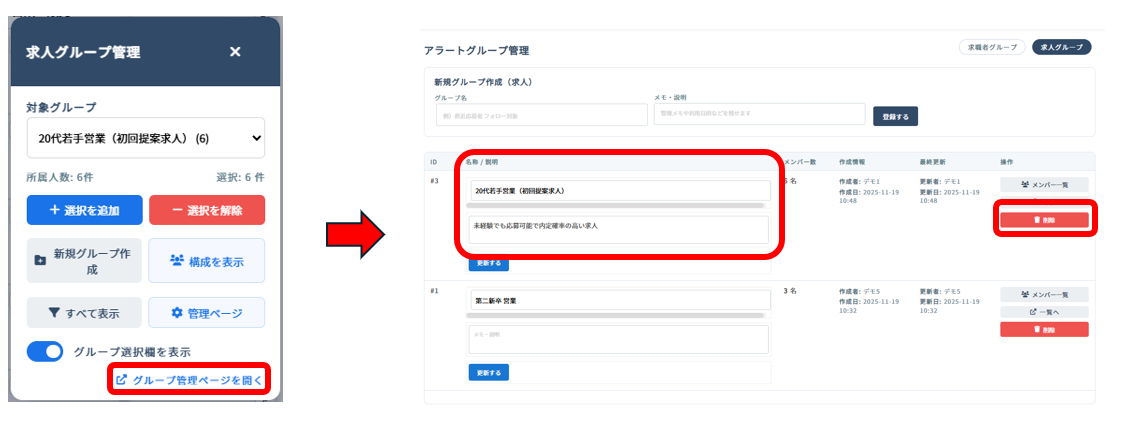
Task: Toggle the グループ選択欄を表示 switch
Action: (45, 351)
